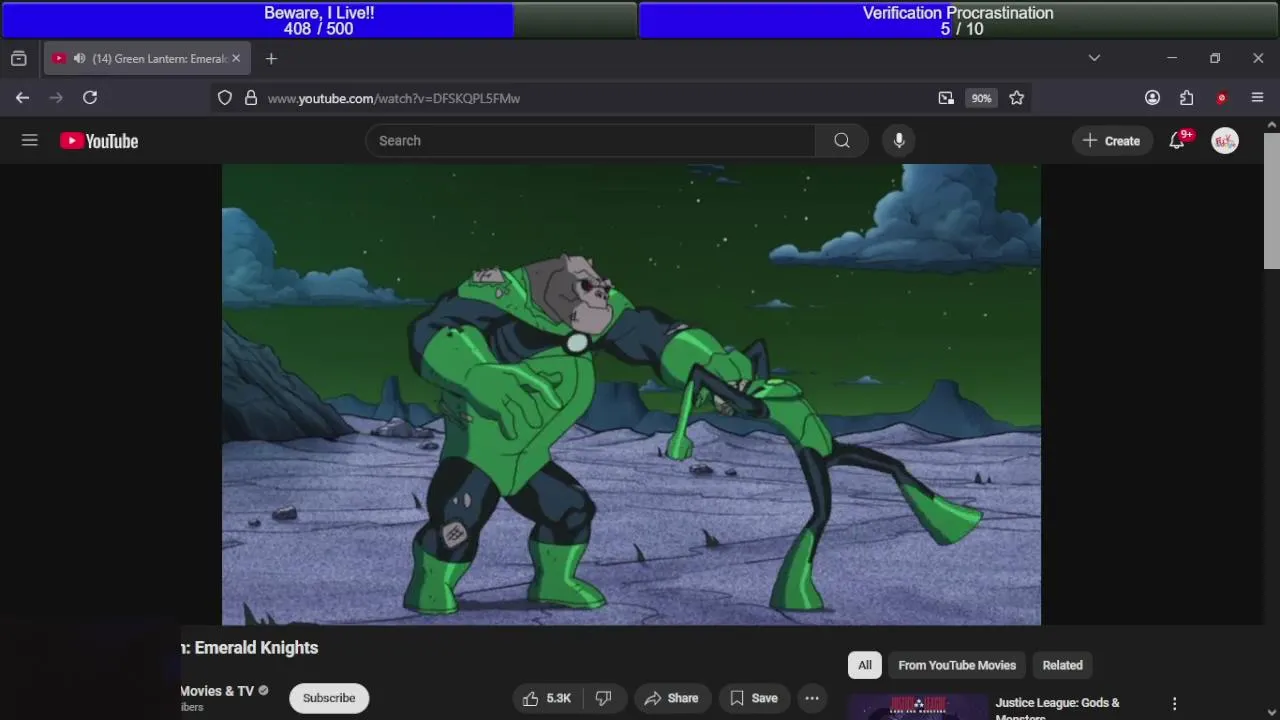Select the From YouTube Movies chip
The height and width of the screenshot is (720, 1280).
(957, 665)
